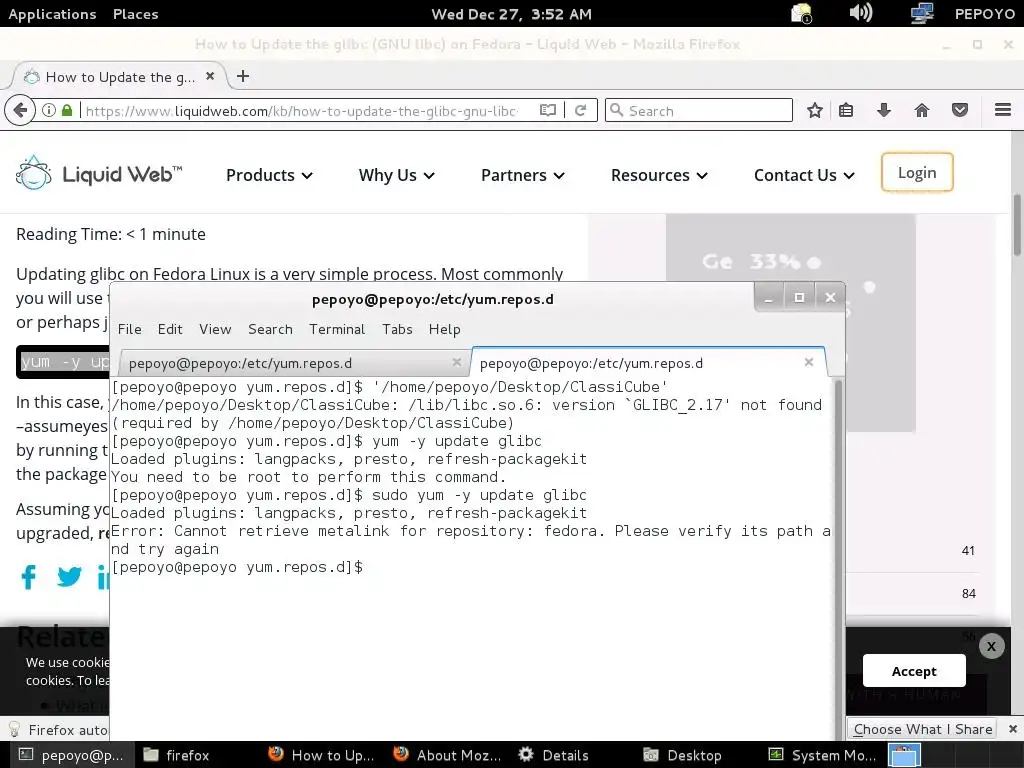Share the article on Facebook icon
The width and height of the screenshot is (1024, 768).
(x=28, y=577)
